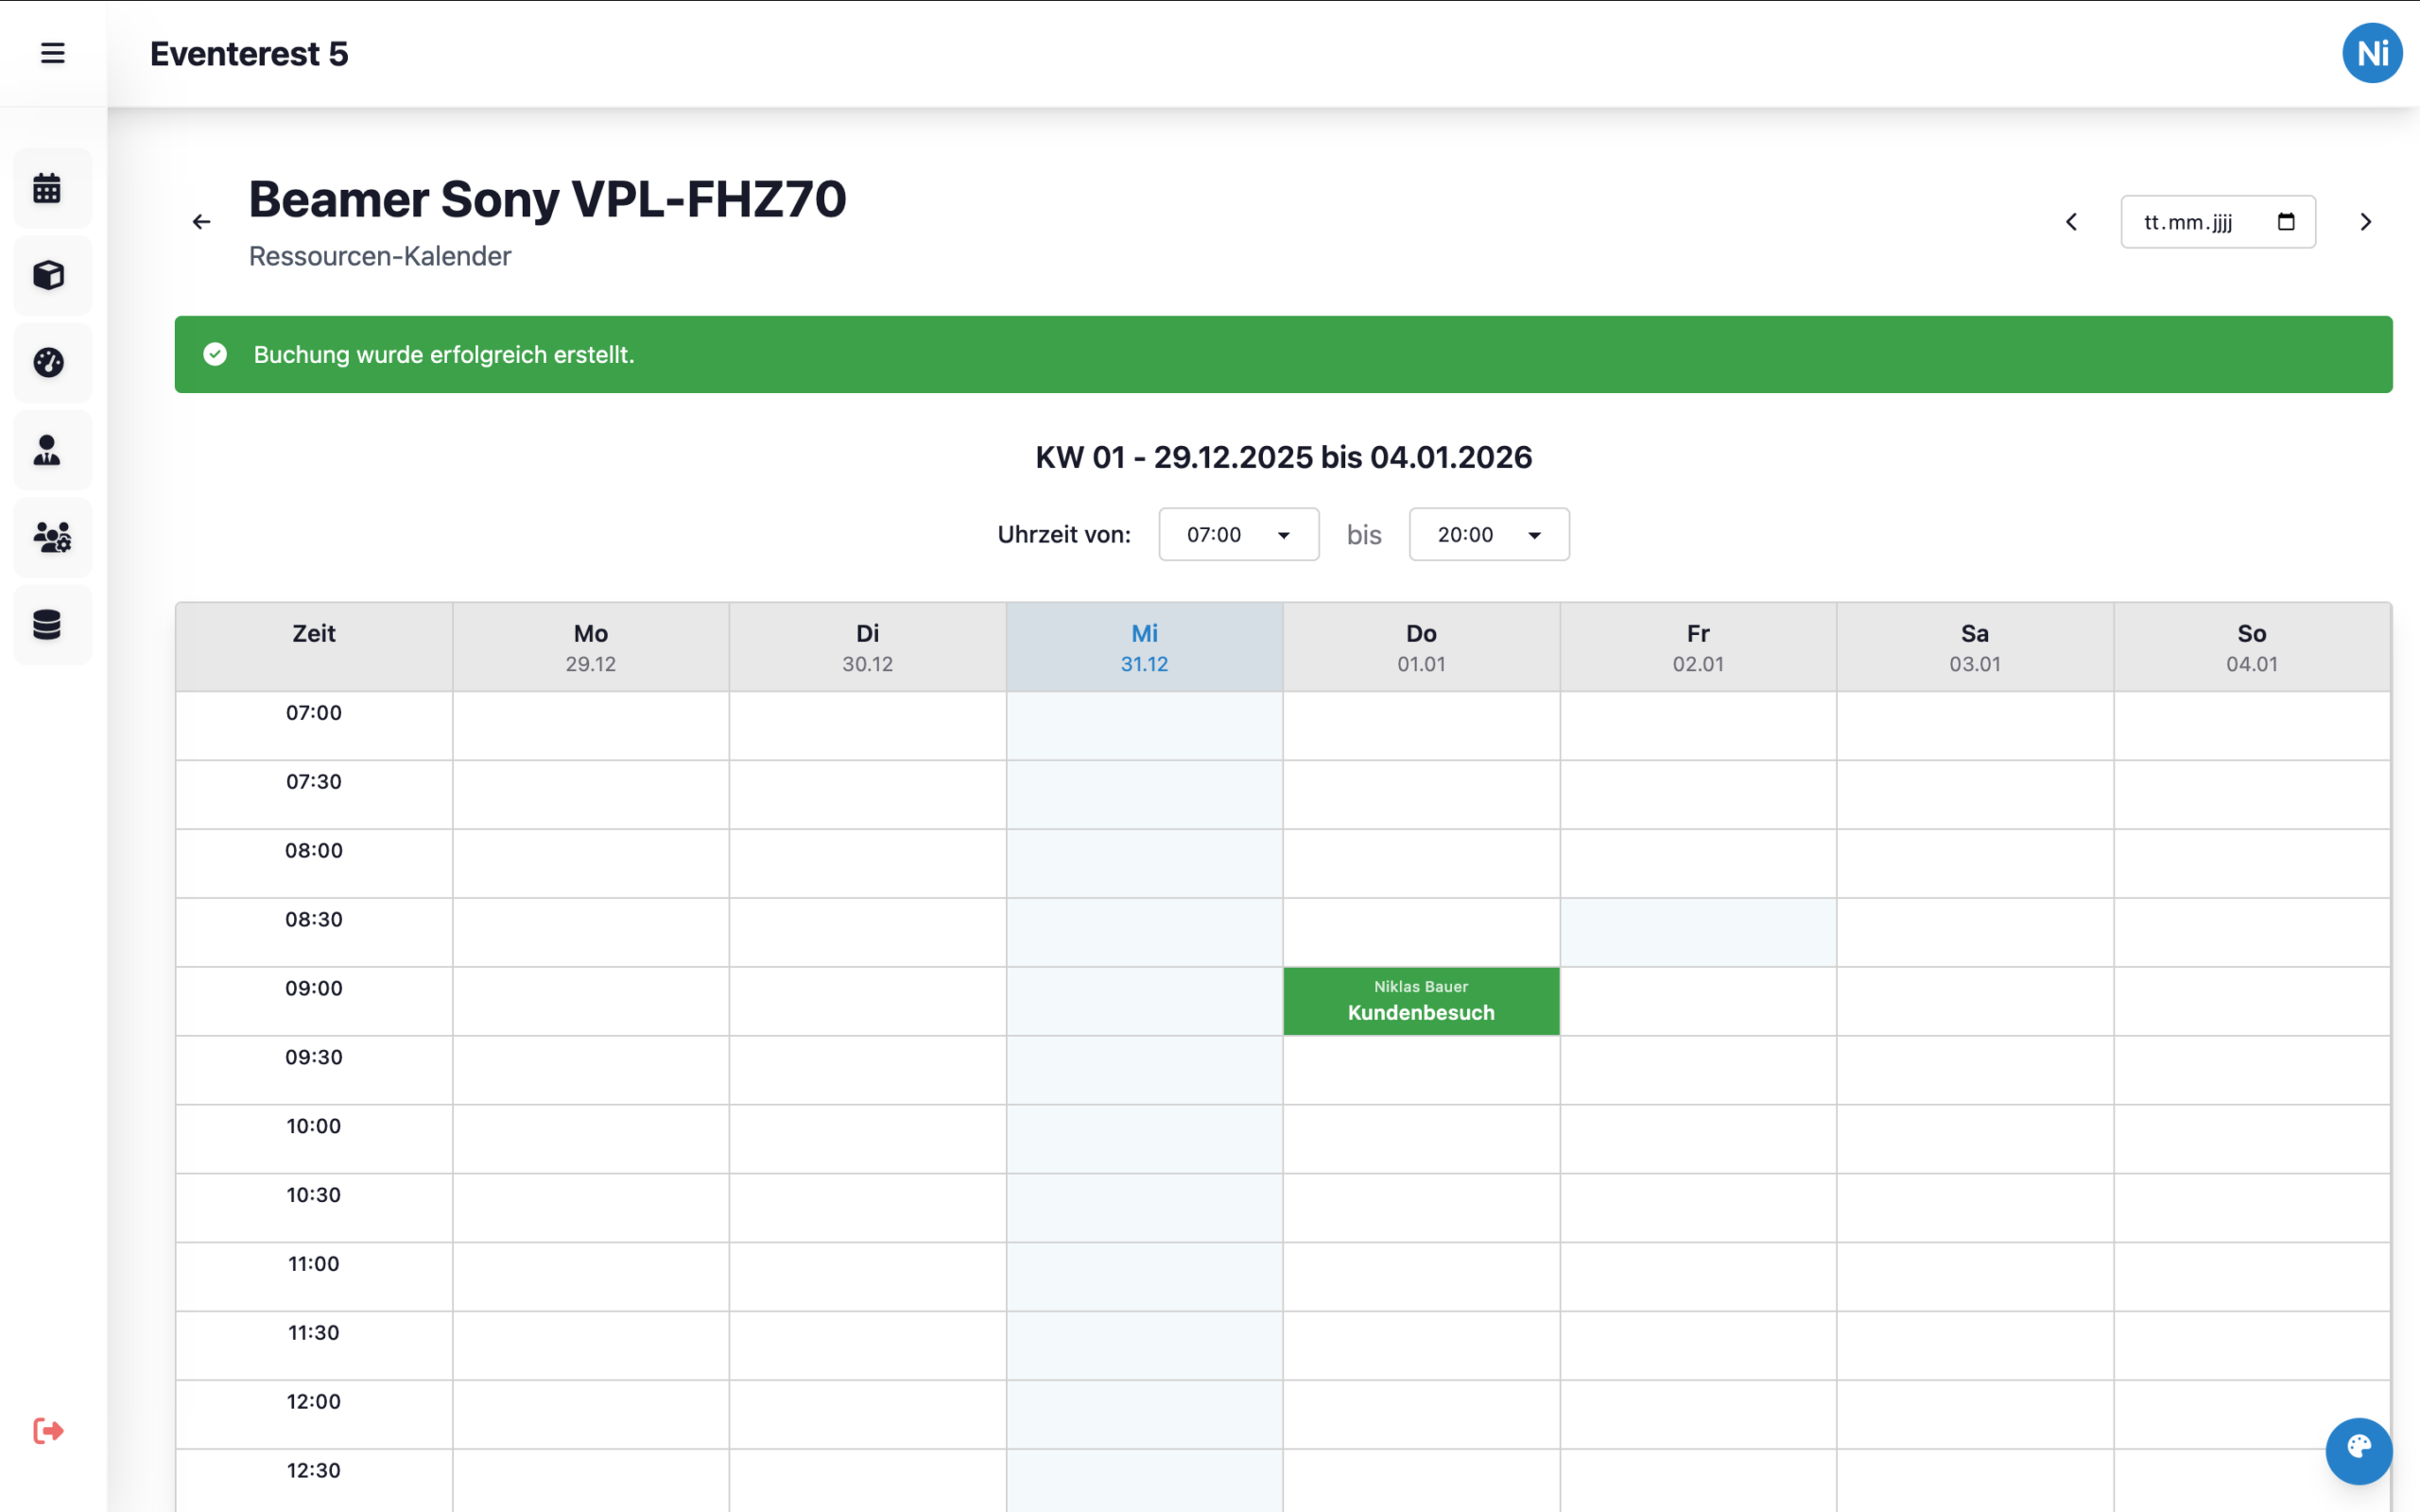The height and width of the screenshot is (1512, 2420).
Task: Open the hamburger menu
Action: tap(52, 53)
